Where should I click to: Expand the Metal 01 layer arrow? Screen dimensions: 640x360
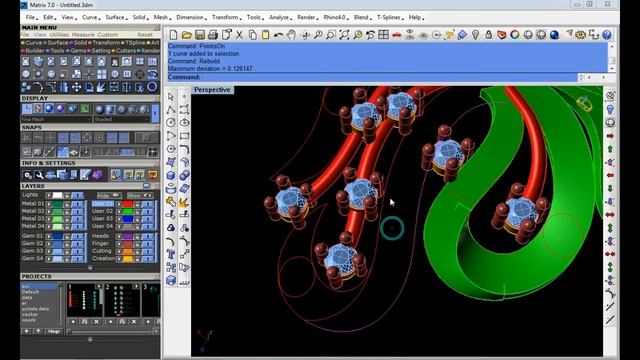[49, 204]
